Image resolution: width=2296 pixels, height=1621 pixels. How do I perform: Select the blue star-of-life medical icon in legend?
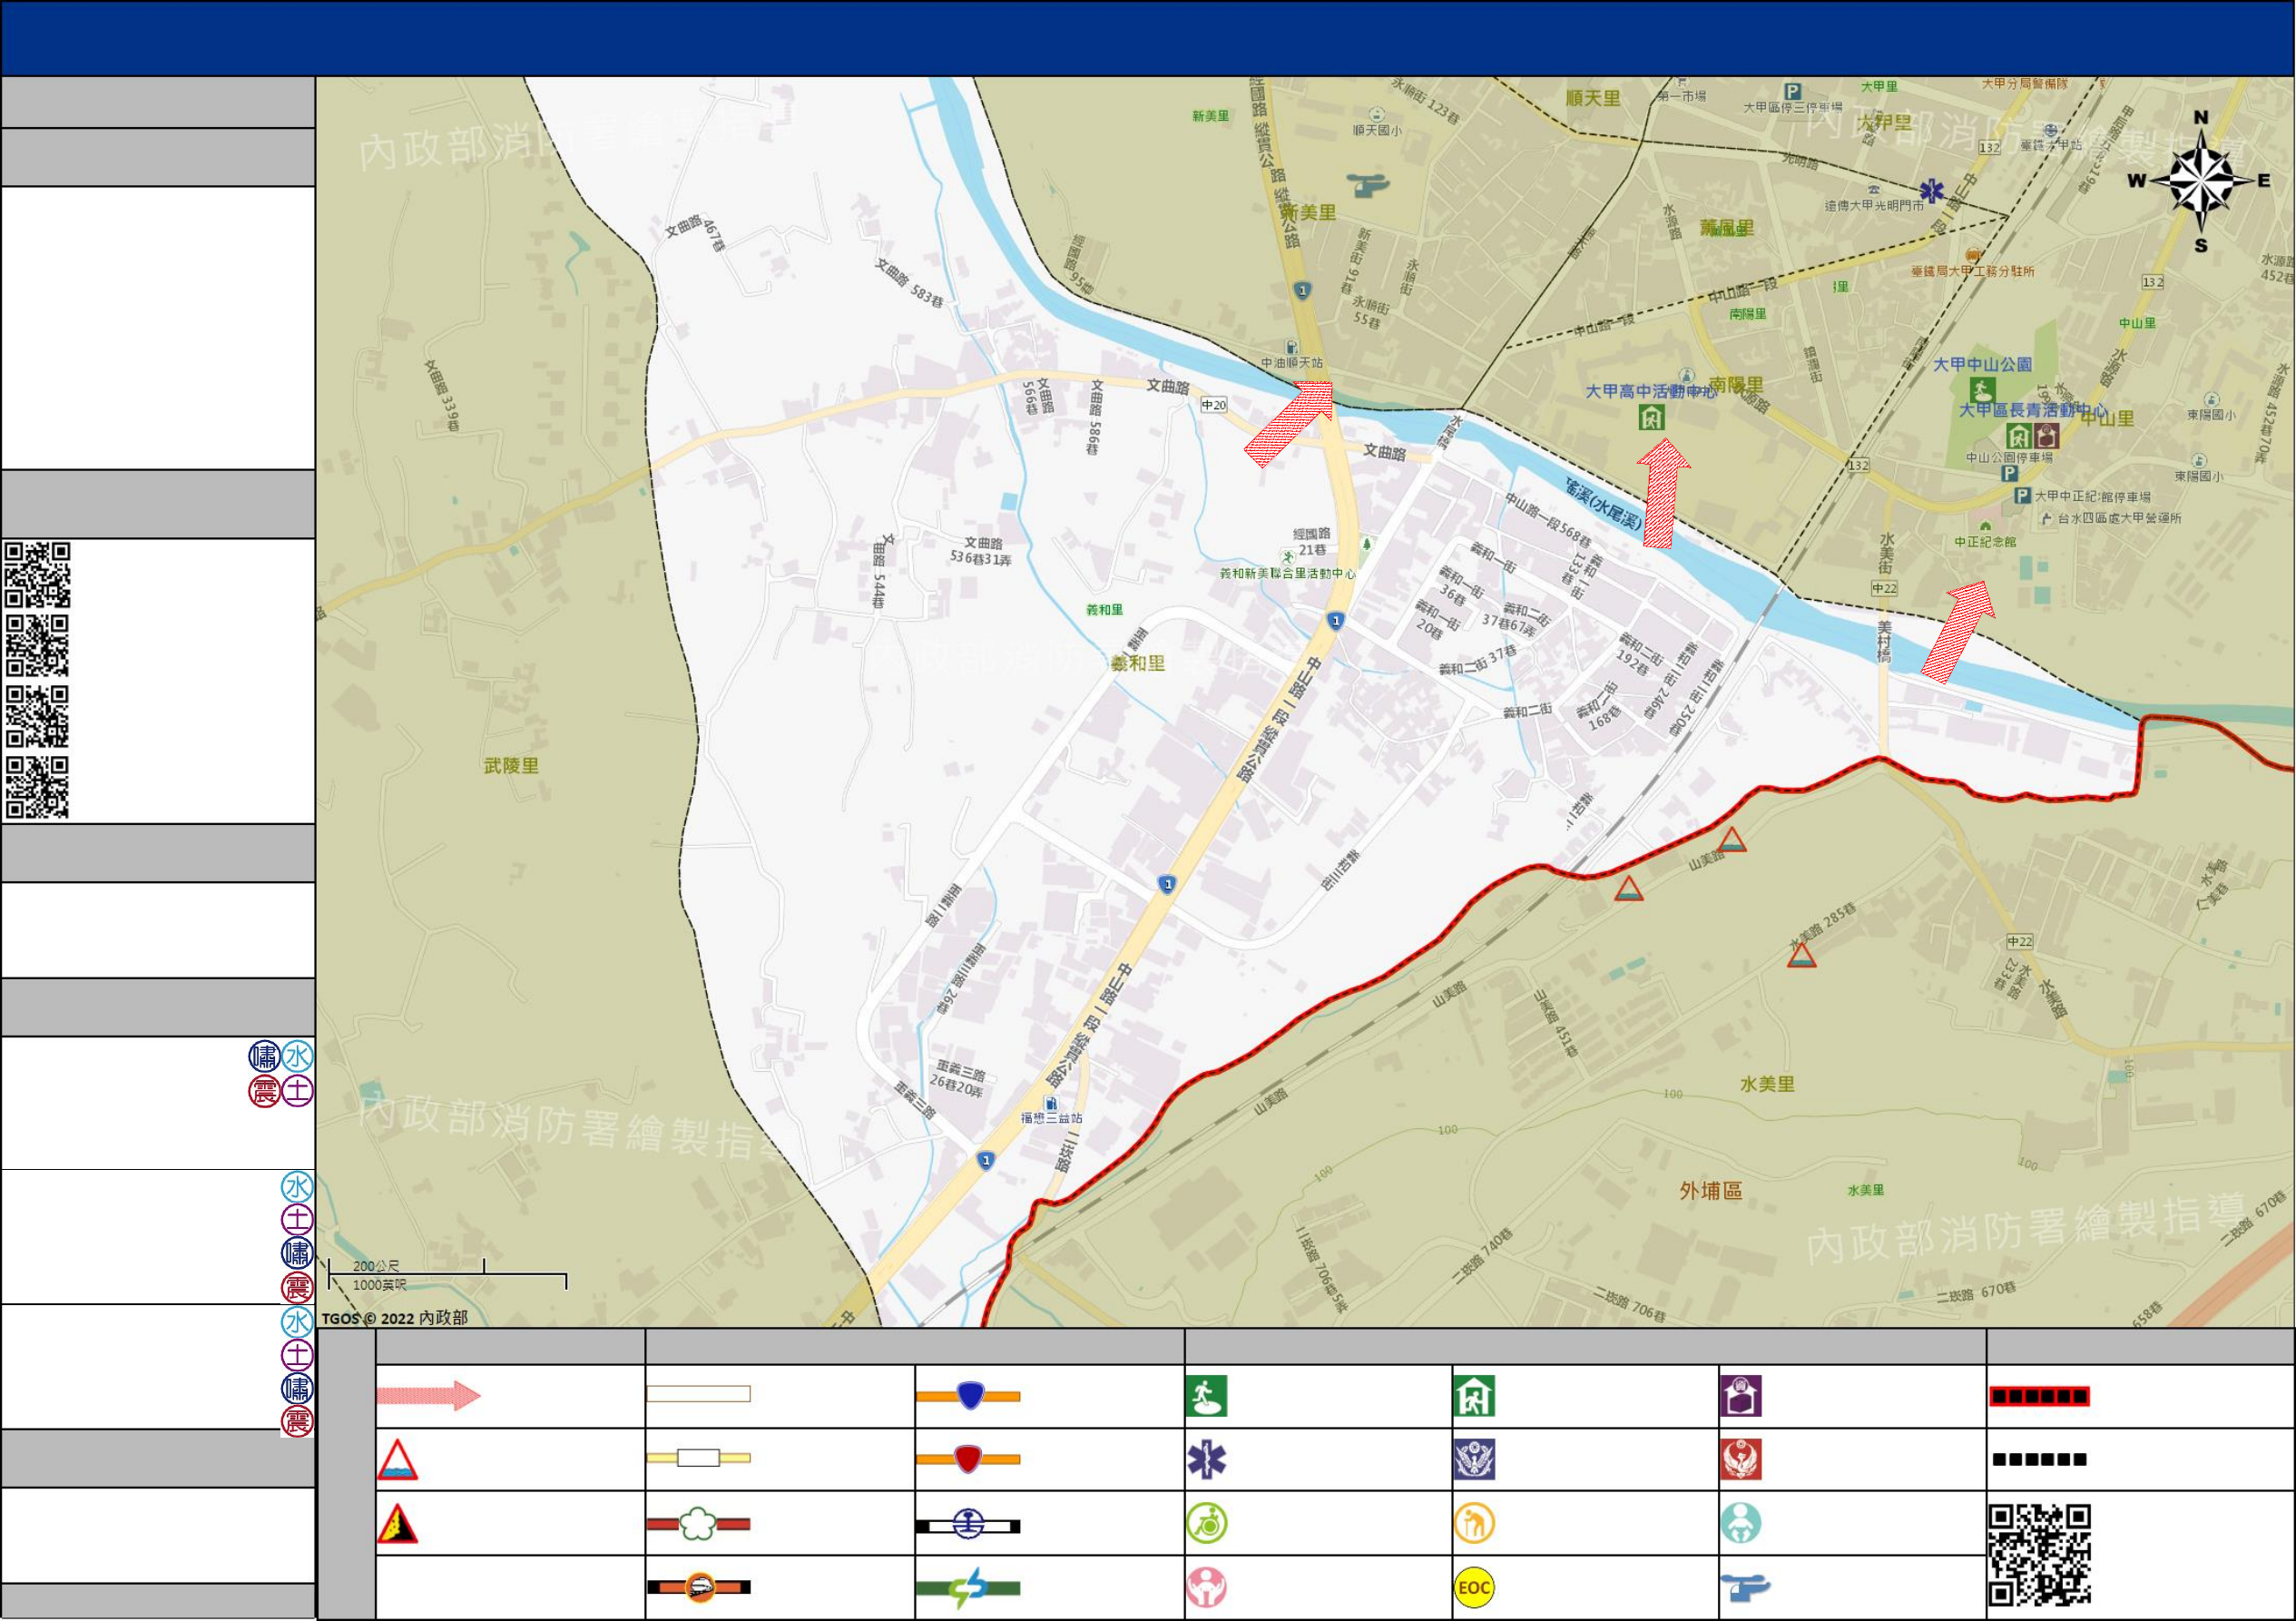click(x=1206, y=1460)
